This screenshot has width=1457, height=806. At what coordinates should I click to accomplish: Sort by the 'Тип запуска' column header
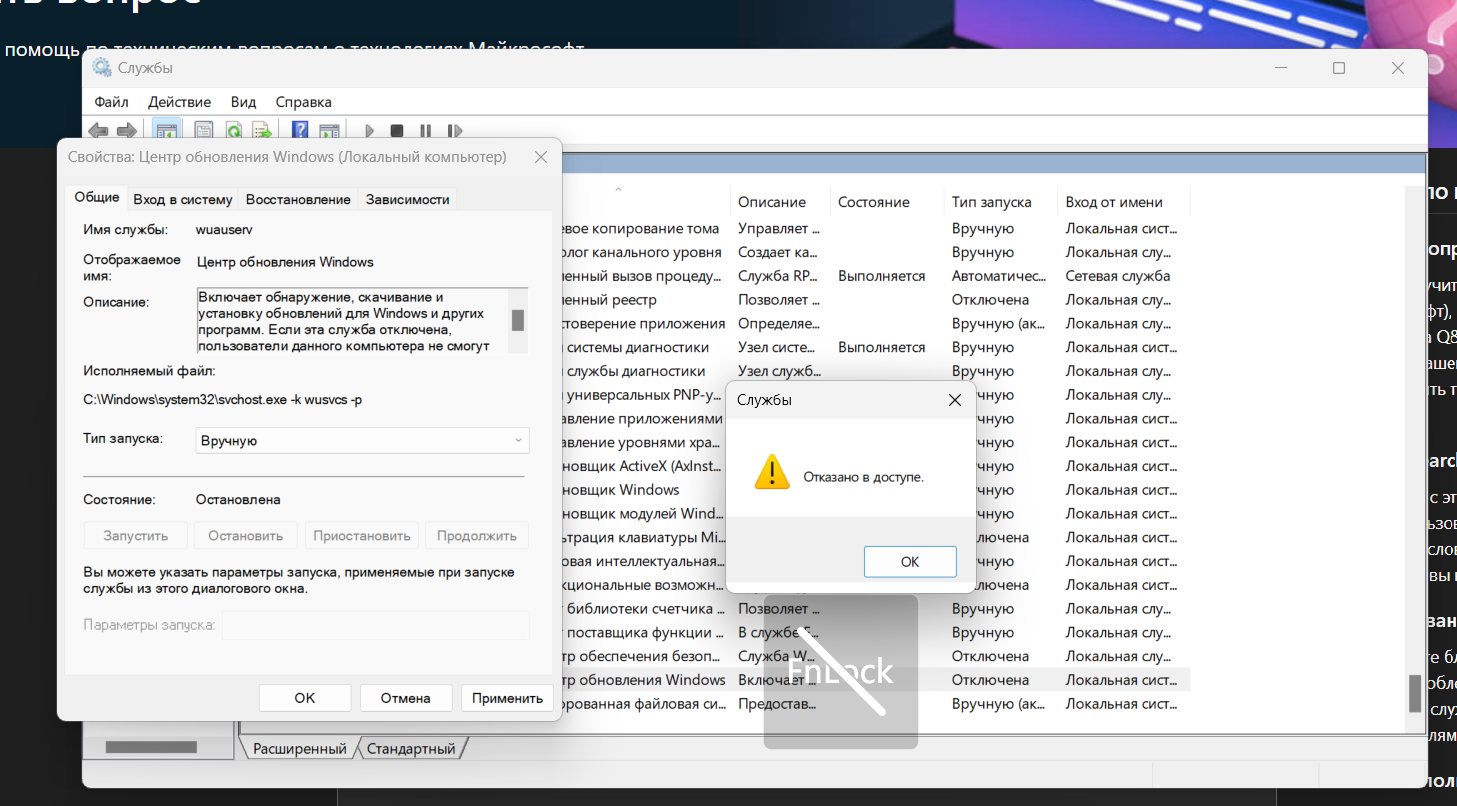[991, 202]
